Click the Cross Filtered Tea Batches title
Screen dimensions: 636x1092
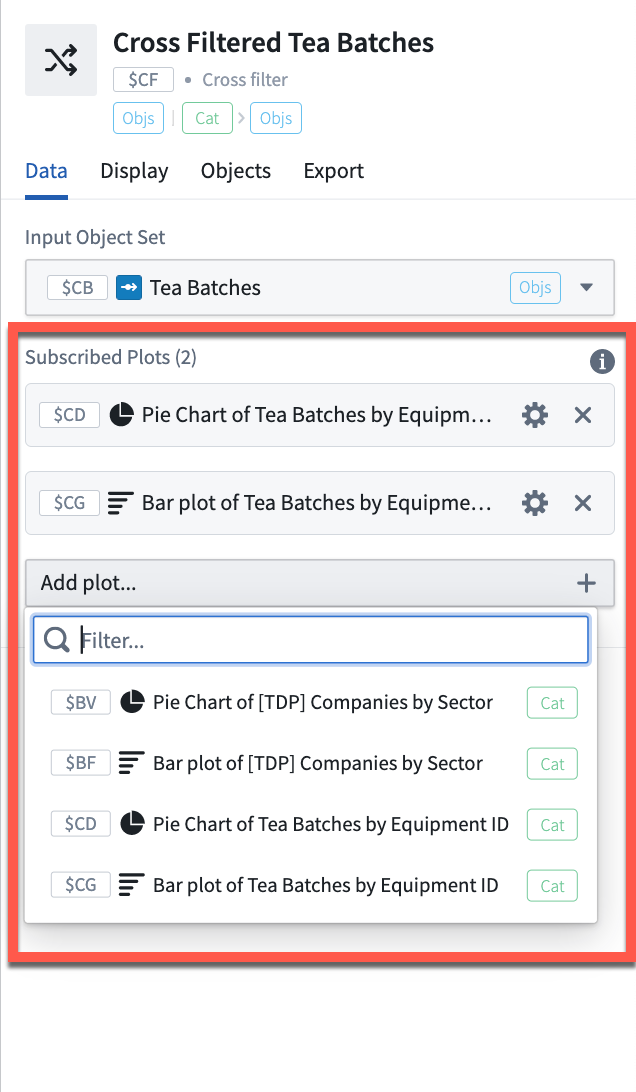pyautogui.click(x=274, y=42)
